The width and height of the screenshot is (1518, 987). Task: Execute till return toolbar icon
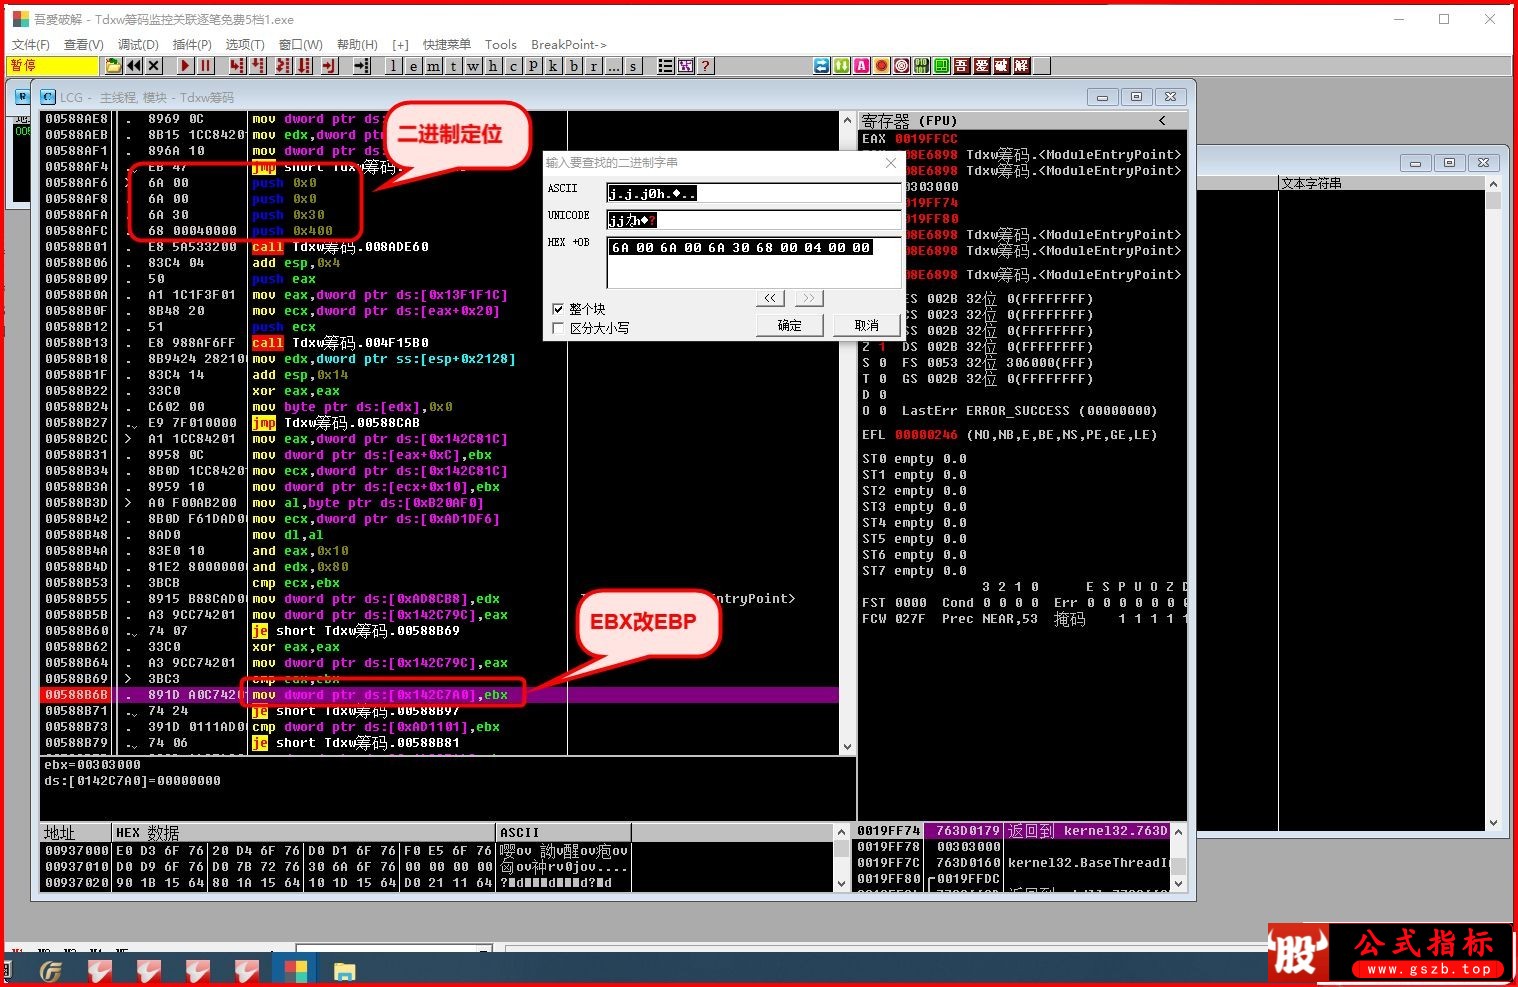click(329, 66)
